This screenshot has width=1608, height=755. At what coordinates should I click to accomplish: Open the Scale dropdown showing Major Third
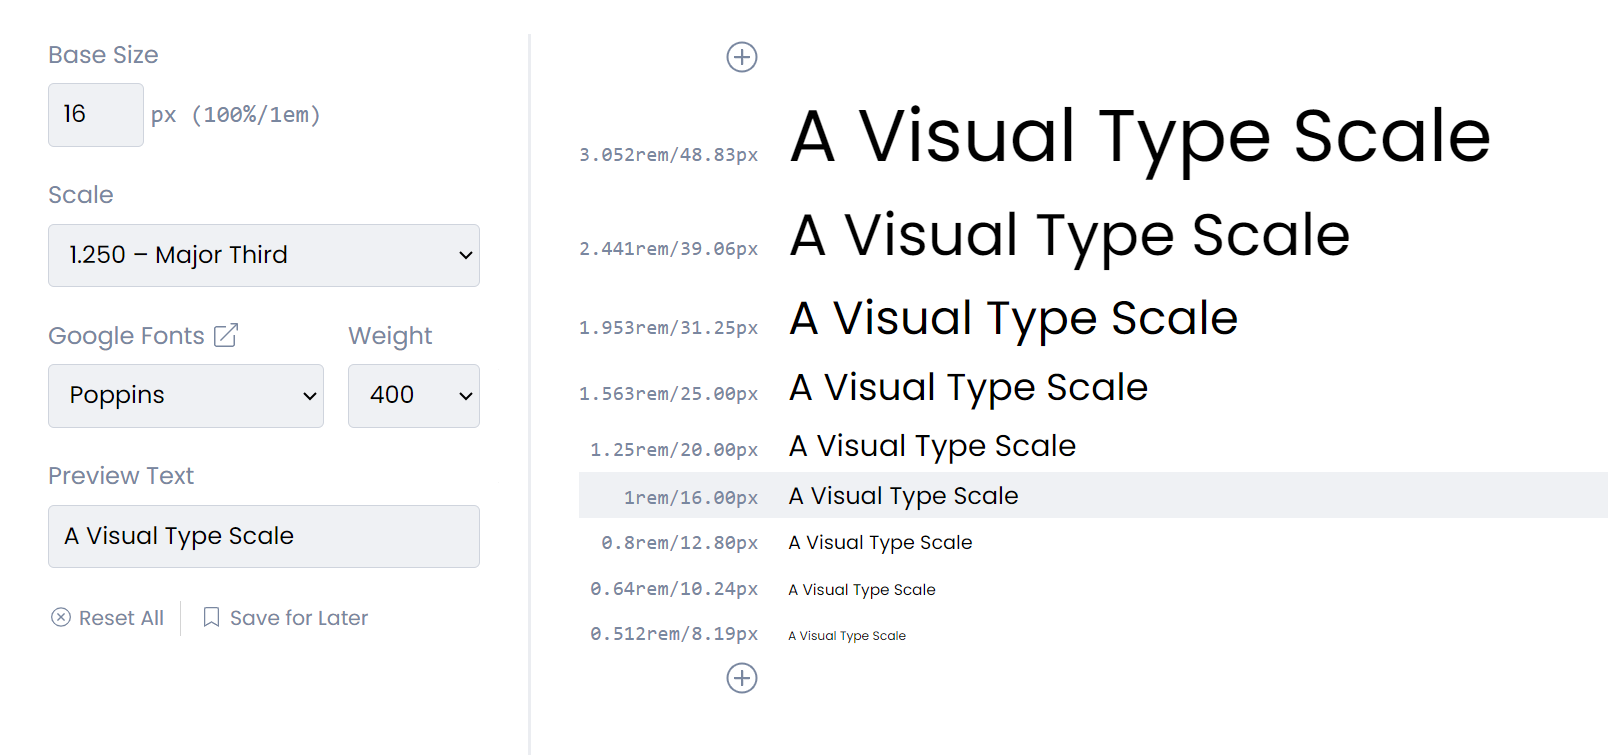[264, 255]
